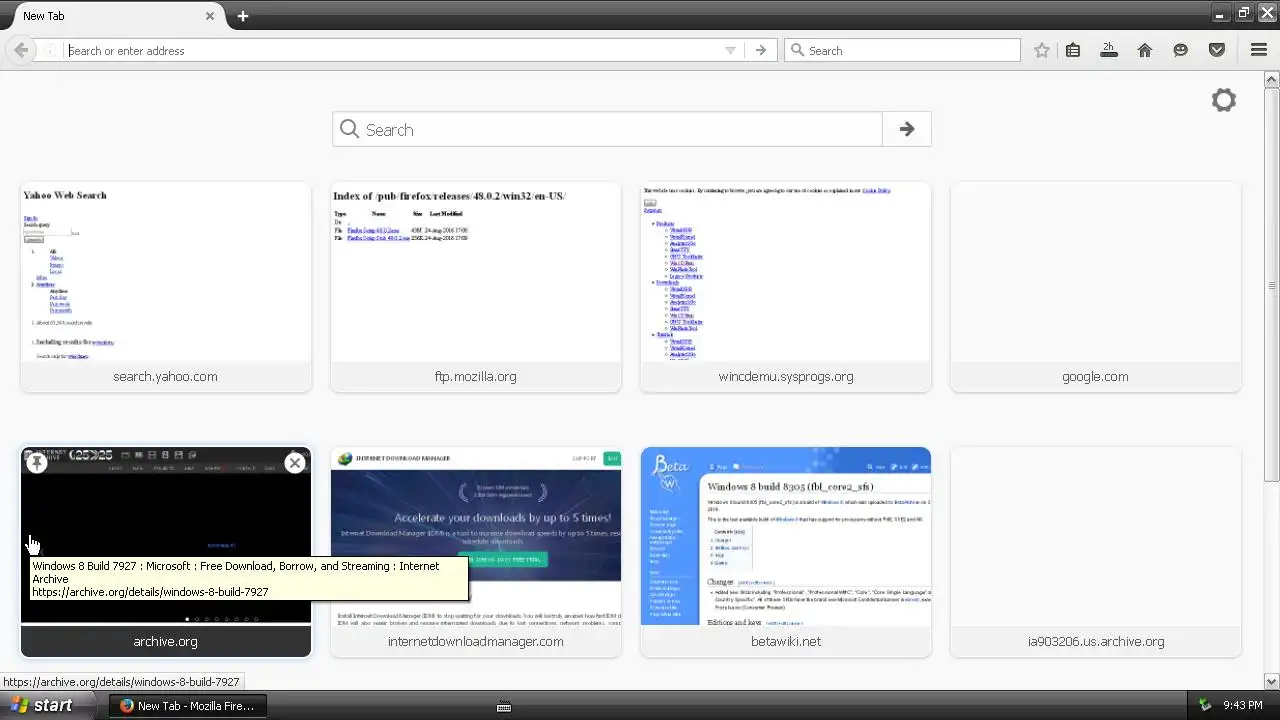Click the archive.org tile label
Image resolution: width=1280 pixels, height=720 pixels.
pyautogui.click(x=166, y=642)
